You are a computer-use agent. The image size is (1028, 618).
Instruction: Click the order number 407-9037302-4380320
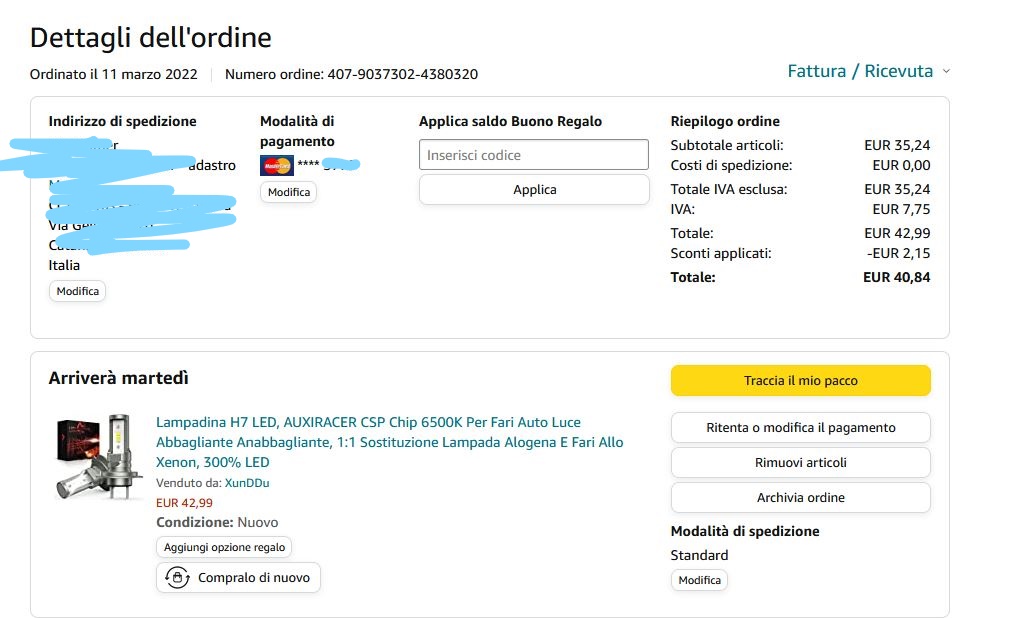402,74
